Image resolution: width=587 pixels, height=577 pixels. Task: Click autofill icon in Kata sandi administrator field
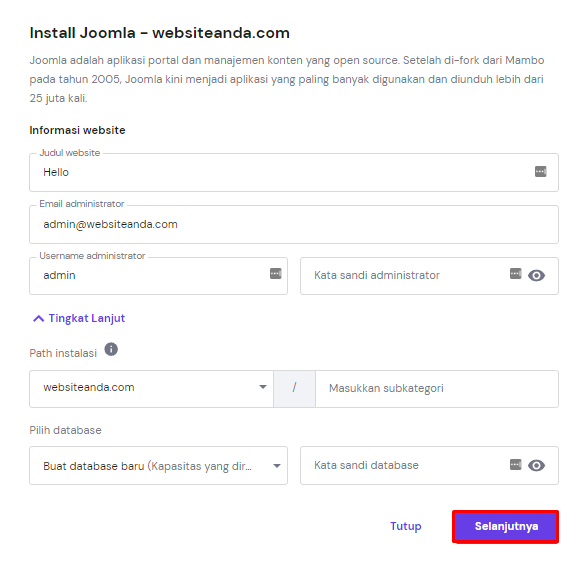click(x=515, y=274)
